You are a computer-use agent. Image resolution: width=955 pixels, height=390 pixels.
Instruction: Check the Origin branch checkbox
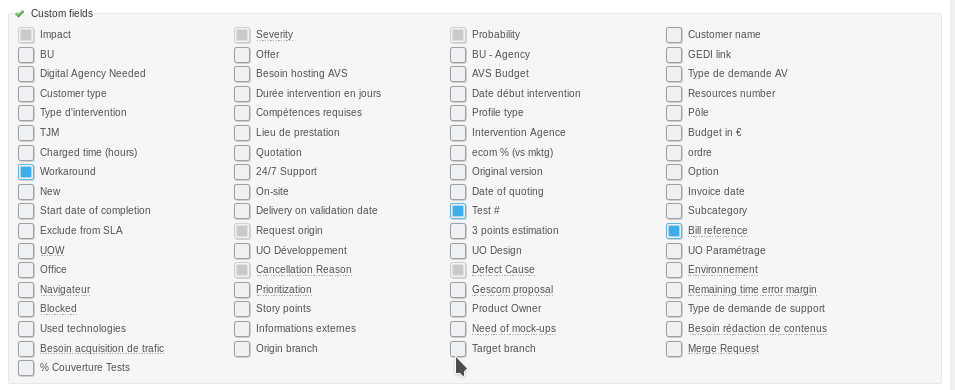(242, 349)
